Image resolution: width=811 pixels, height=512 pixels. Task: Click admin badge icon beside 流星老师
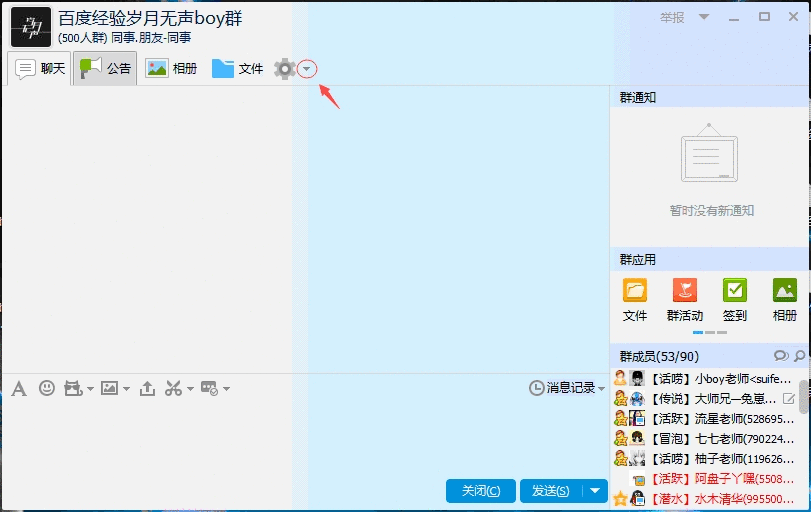pyautogui.click(x=621, y=418)
